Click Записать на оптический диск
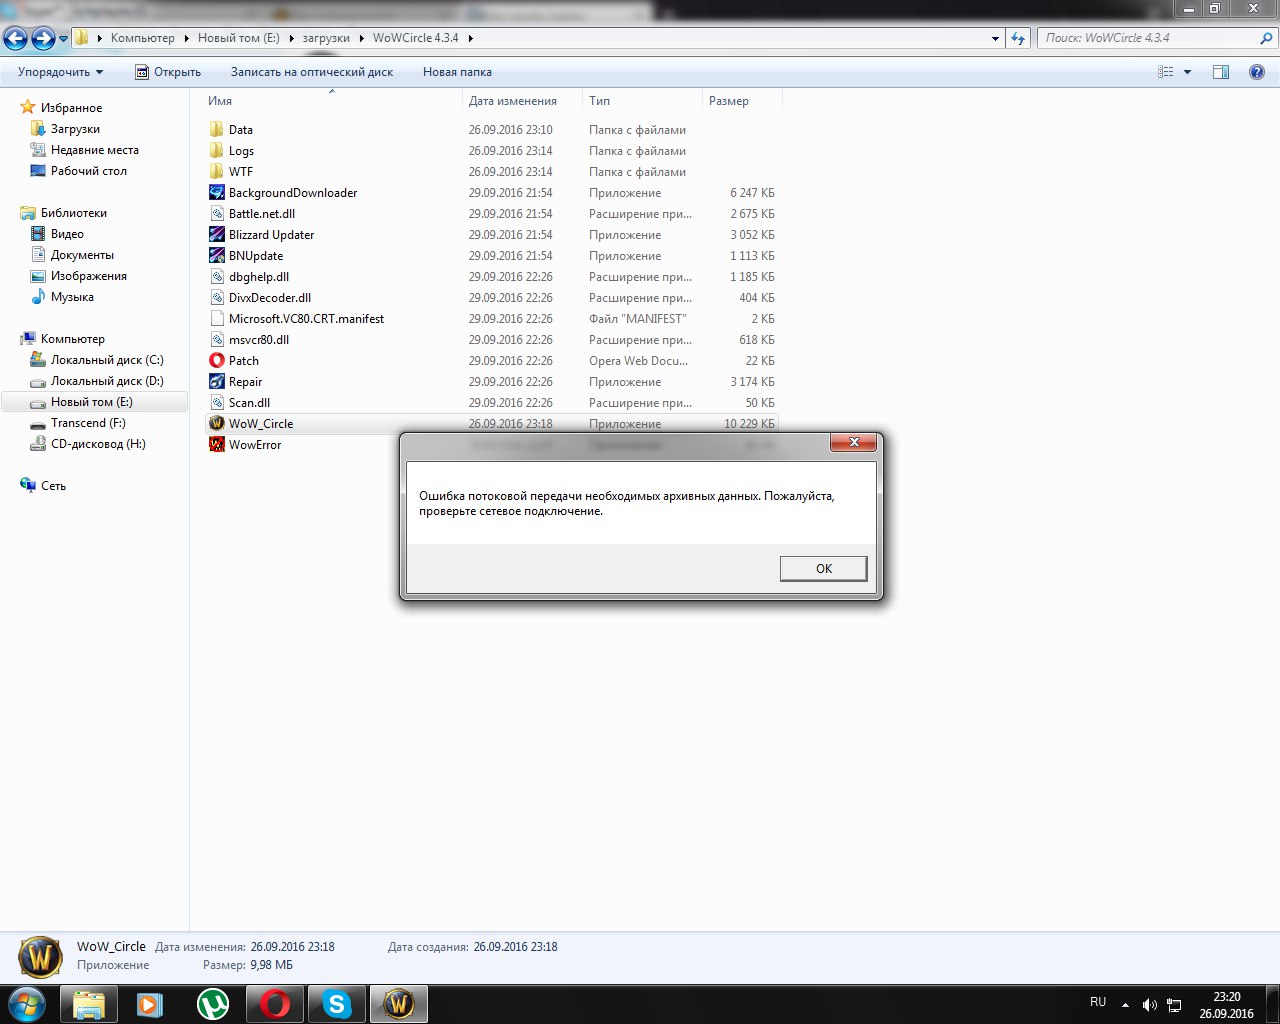Viewport: 1280px width, 1024px height. click(x=311, y=72)
